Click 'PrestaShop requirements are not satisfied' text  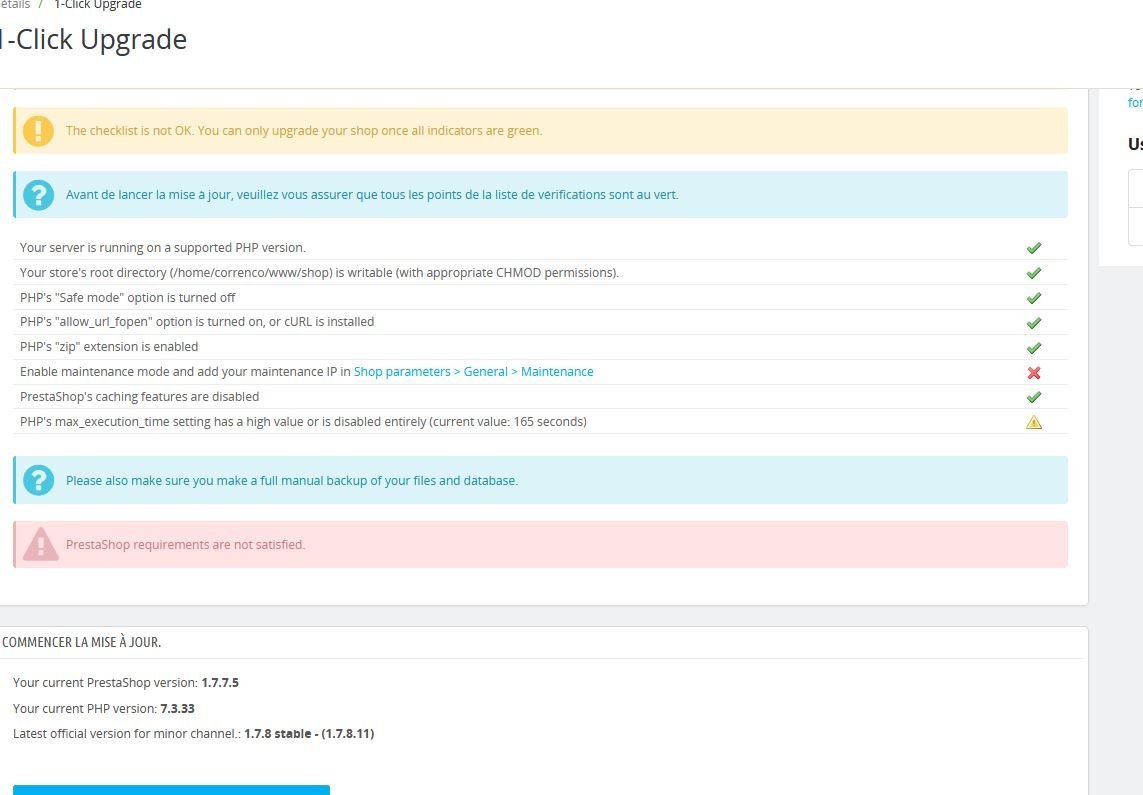185,545
